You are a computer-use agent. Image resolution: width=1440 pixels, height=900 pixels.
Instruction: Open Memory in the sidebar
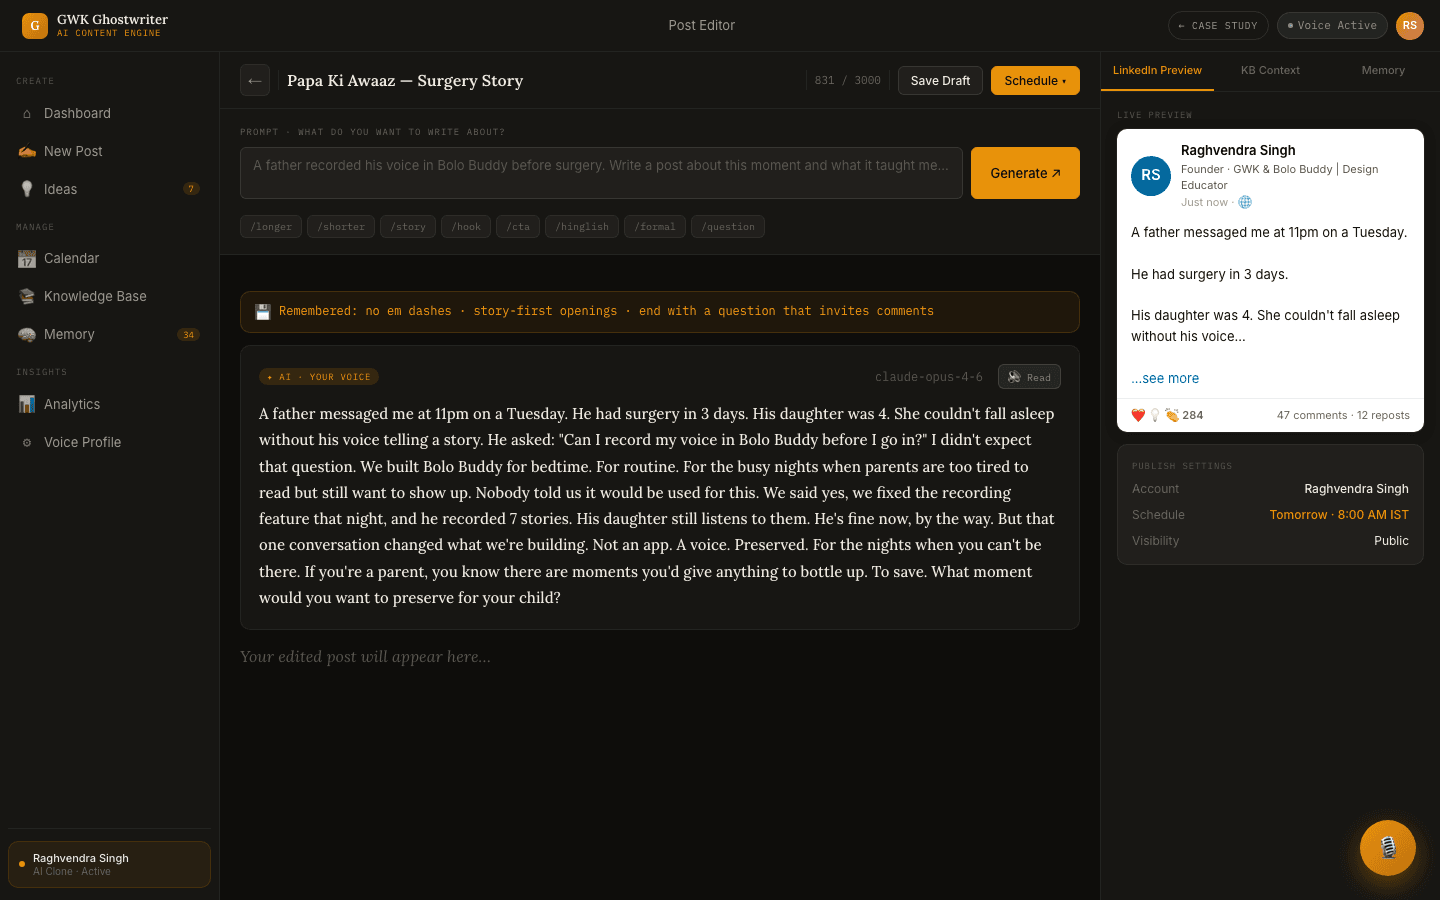pos(110,335)
